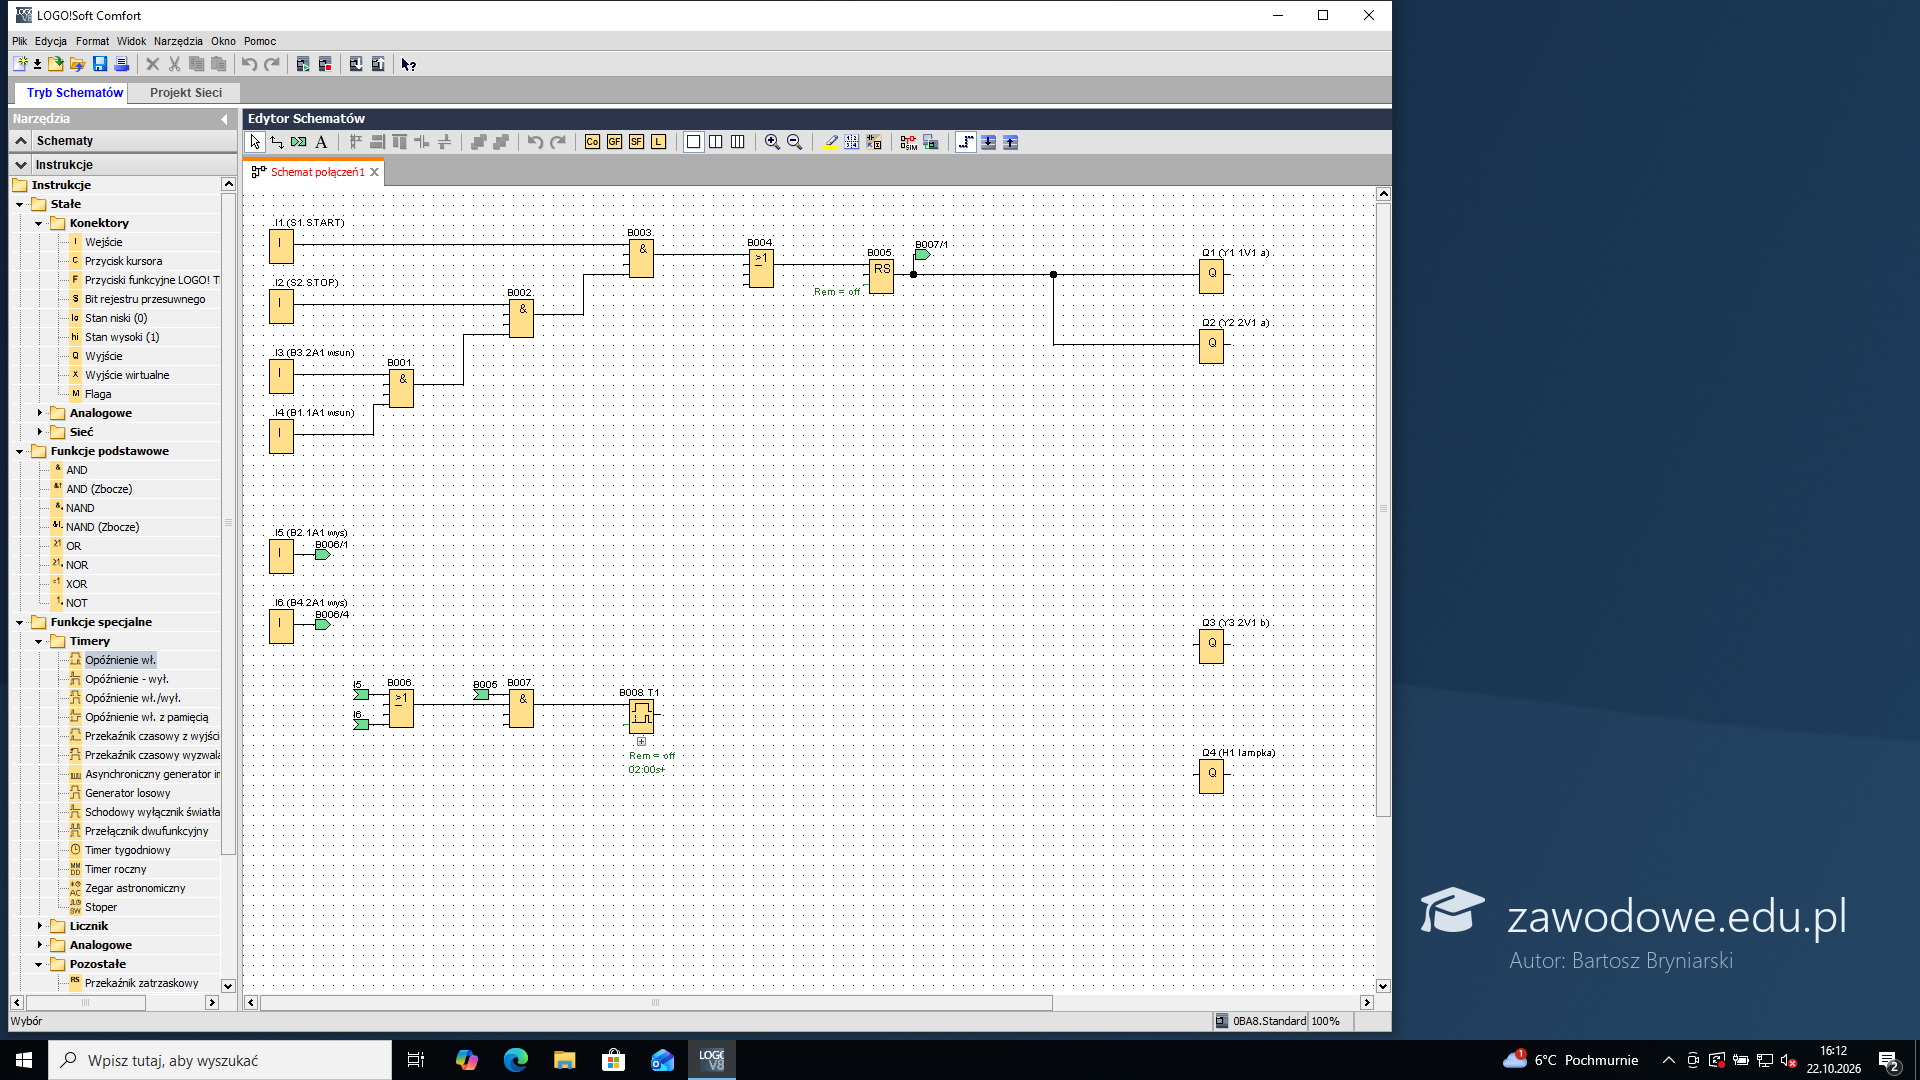
Task: Select the arrow selection tool
Action: click(x=255, y=142)
